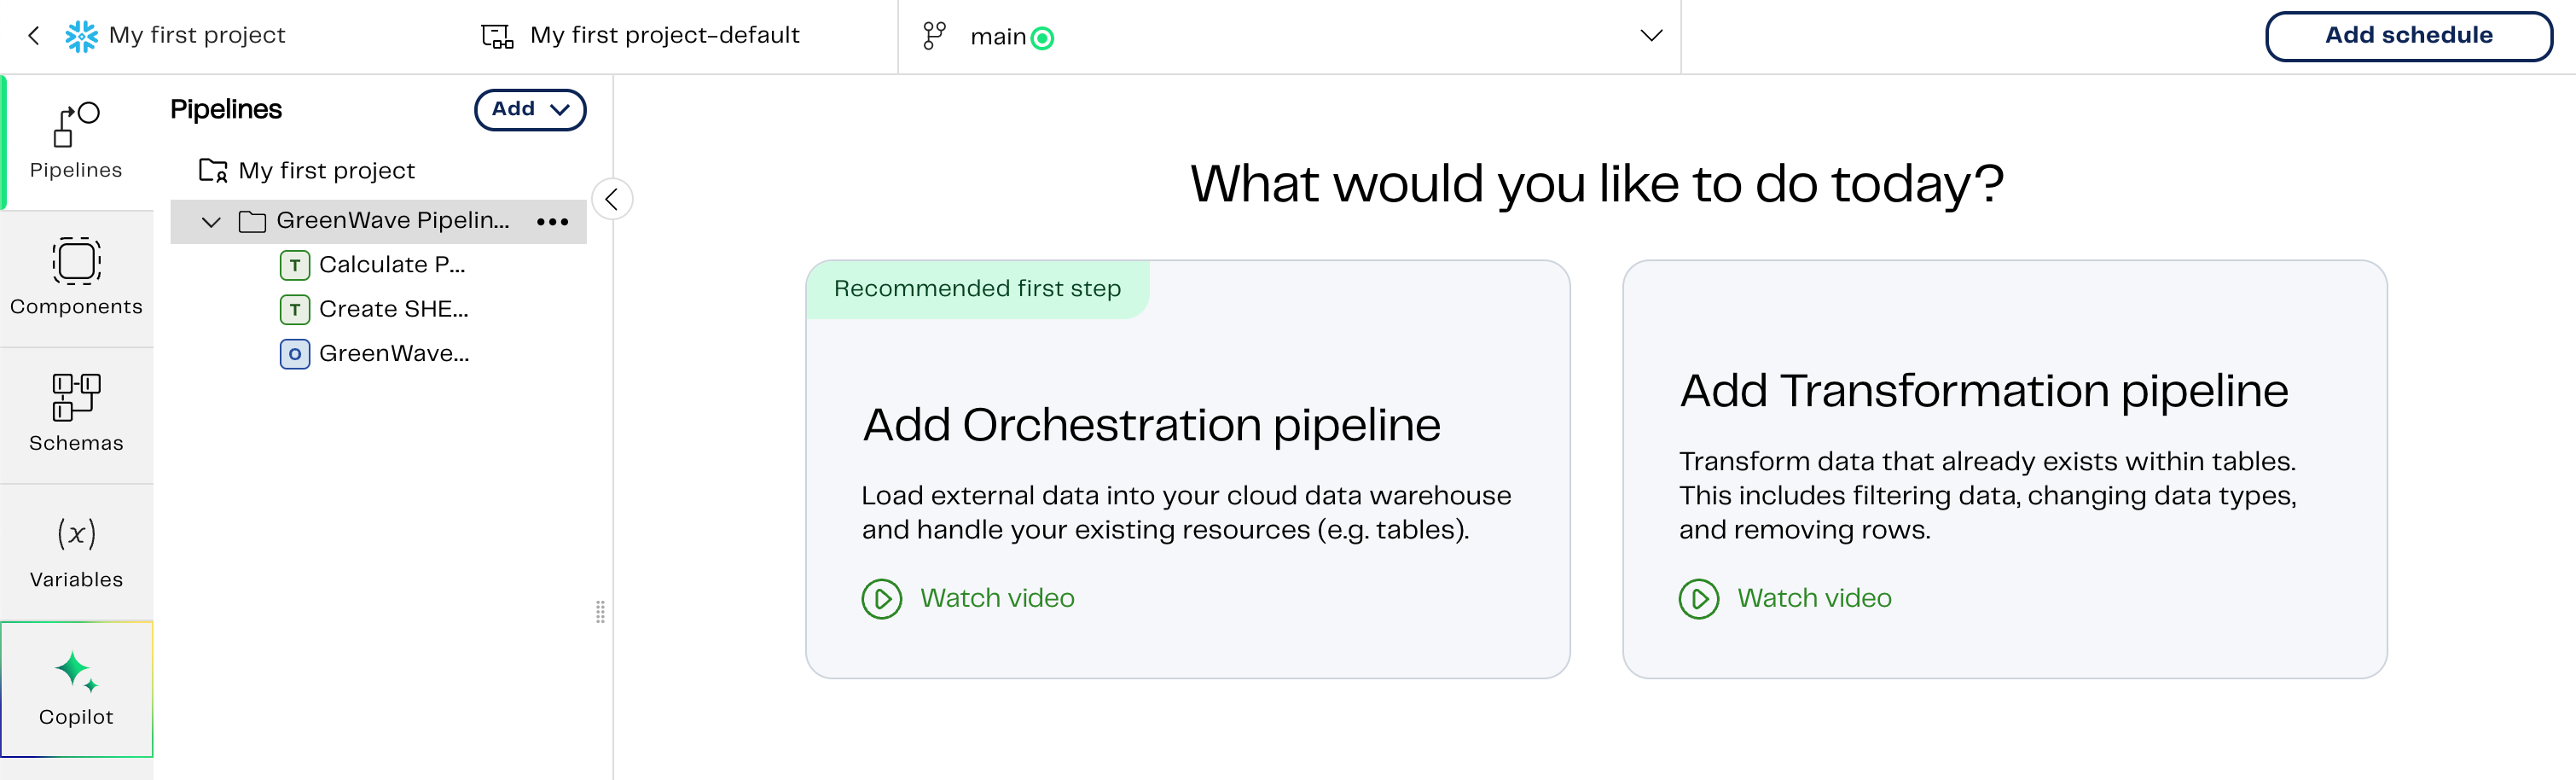The image size is (2576, 780).
Task: Click the Snowflake project icon
Action: pyautogui.click(x=81, y=36)
